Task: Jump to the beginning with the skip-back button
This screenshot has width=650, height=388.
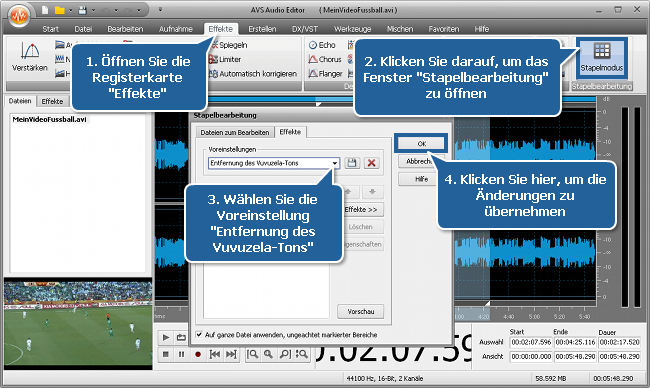Action: click(x=215, y=354)
